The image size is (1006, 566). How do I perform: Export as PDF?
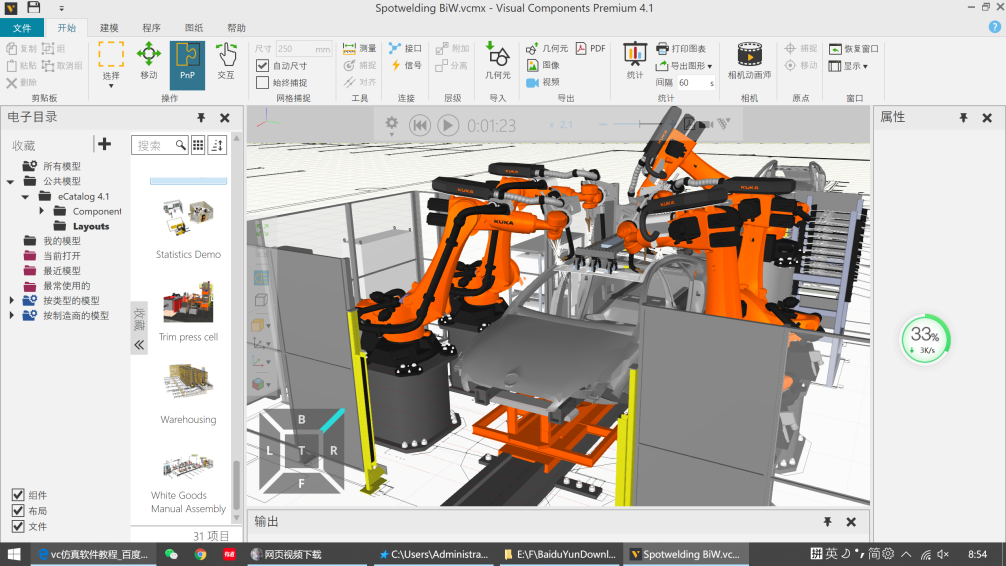[x=590, y=48]
